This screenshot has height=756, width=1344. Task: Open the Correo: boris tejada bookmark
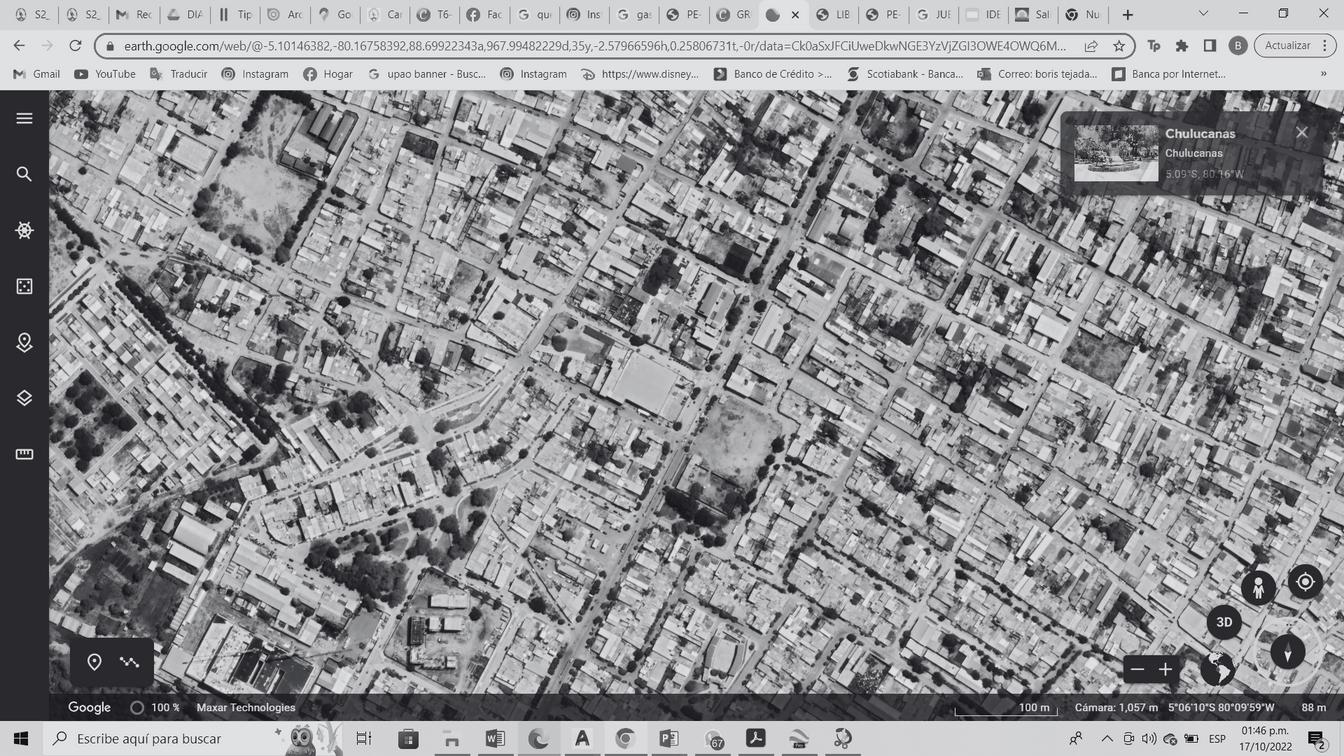pyautogui.click(x=1037, y=74)
